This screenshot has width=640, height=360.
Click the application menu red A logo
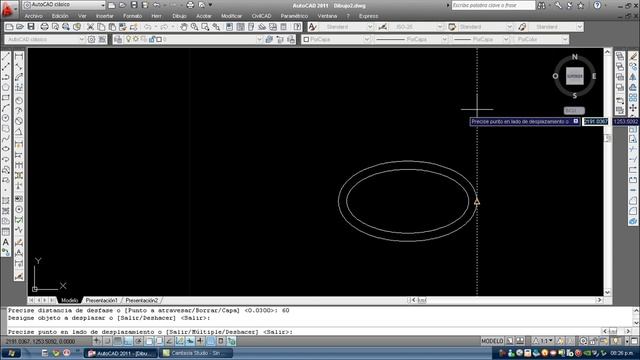pyautogui.click(x=7, y=9)
